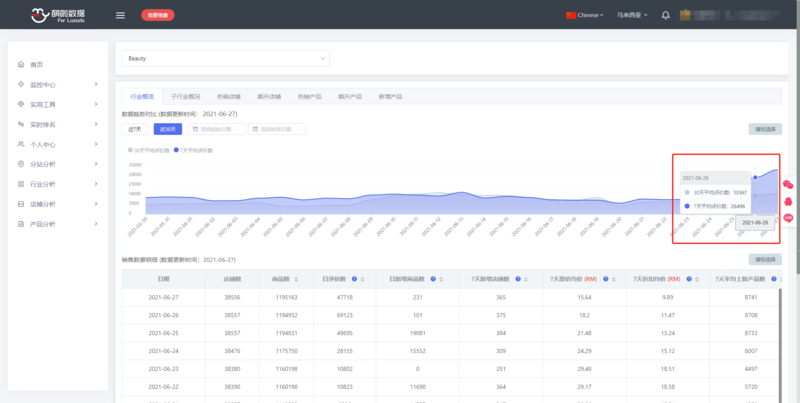Click the QQ floating icon on right edge

pos(788,201)
